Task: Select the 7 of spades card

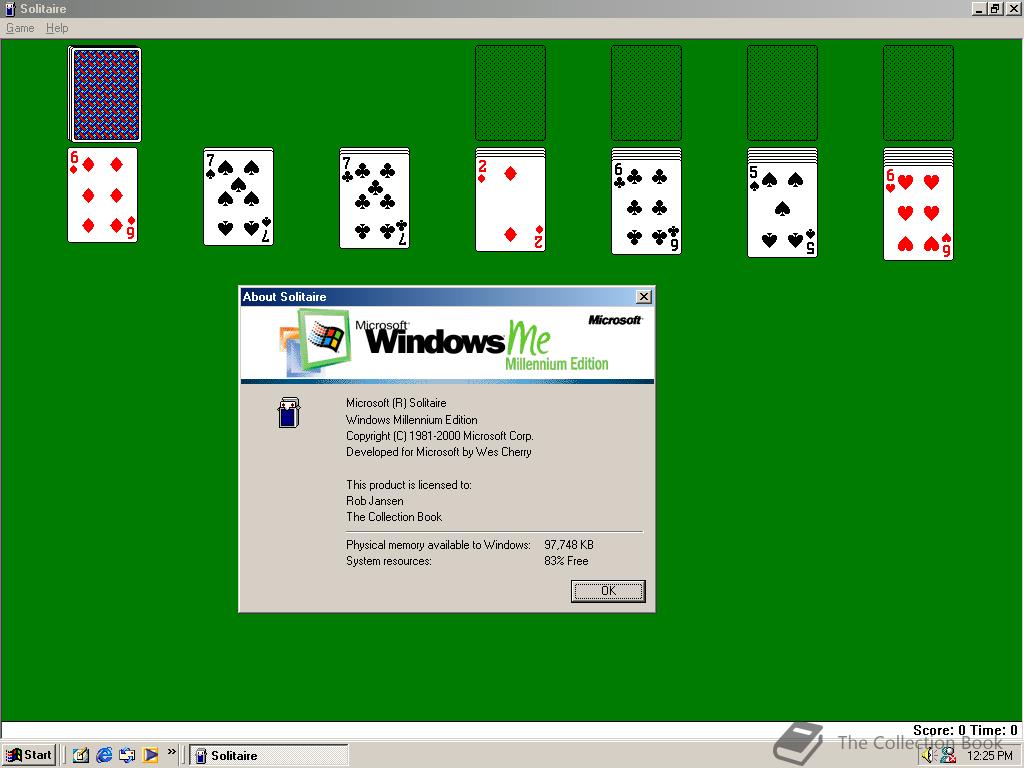Action: point(238,197)
